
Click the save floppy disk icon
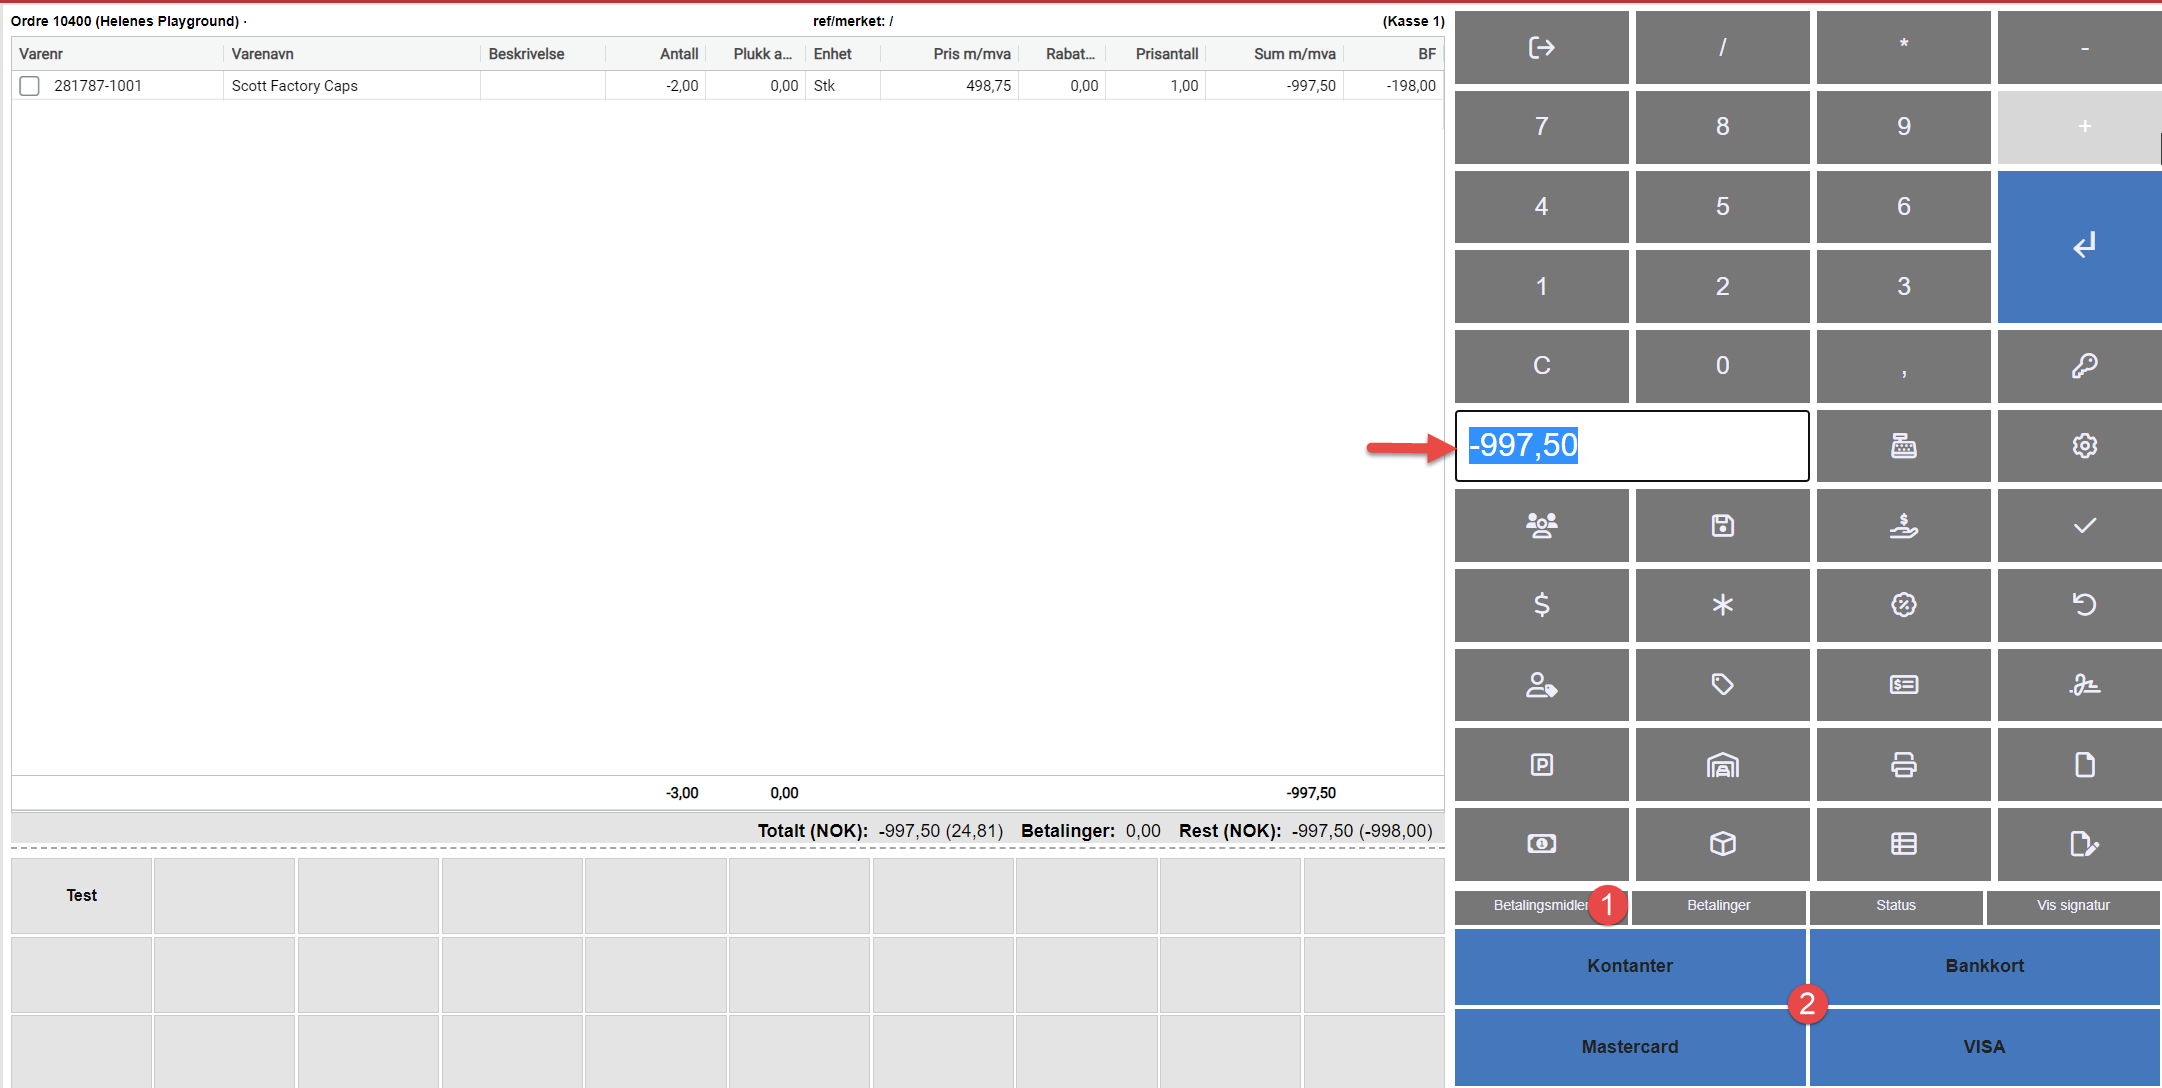pos(1722,525)
